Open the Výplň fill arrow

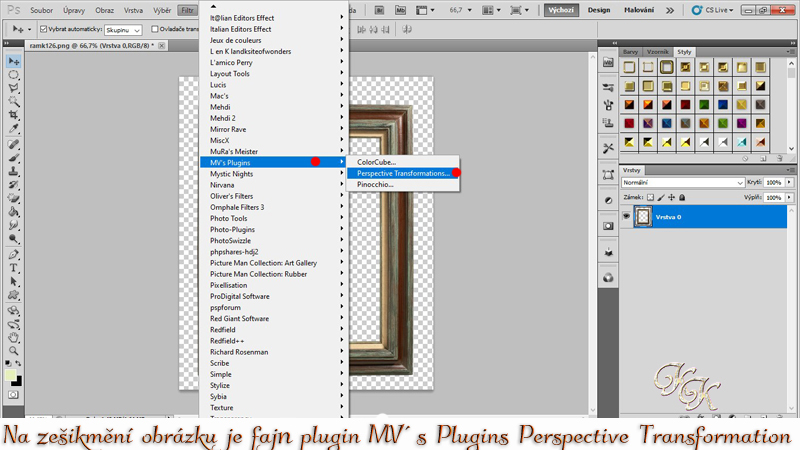pyautogui.click(x=789, y=197)
